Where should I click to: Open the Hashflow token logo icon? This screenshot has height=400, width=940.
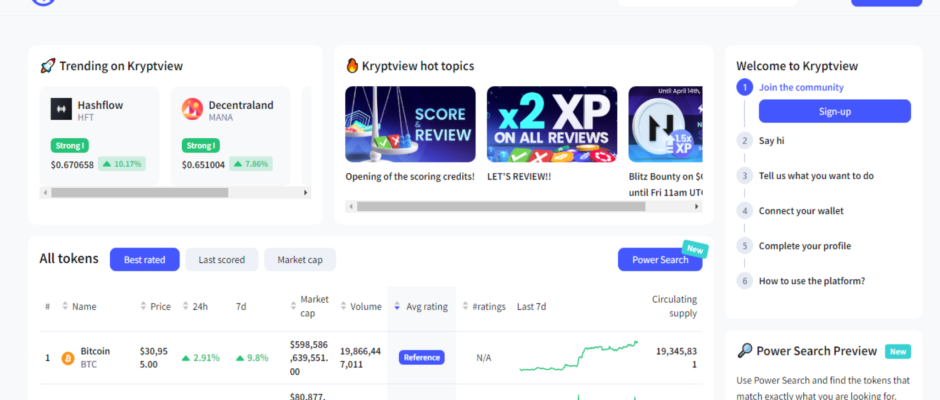click(x=61, y=109)
